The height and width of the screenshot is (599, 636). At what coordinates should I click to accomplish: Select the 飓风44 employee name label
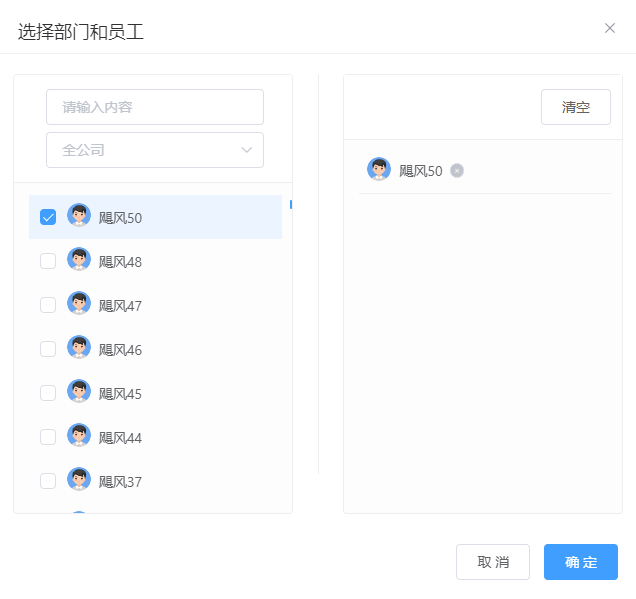tap(121, 438)
